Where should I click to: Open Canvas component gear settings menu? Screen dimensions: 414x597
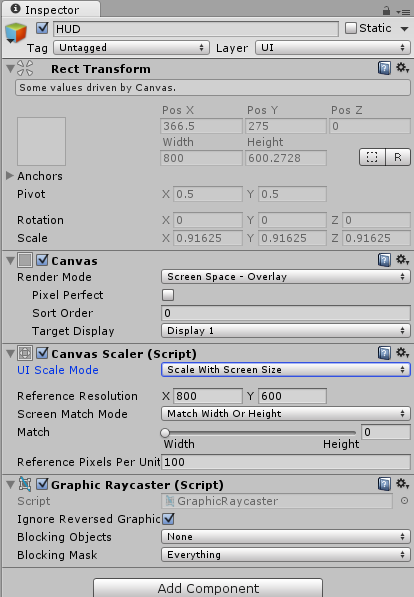click(402, 260)
